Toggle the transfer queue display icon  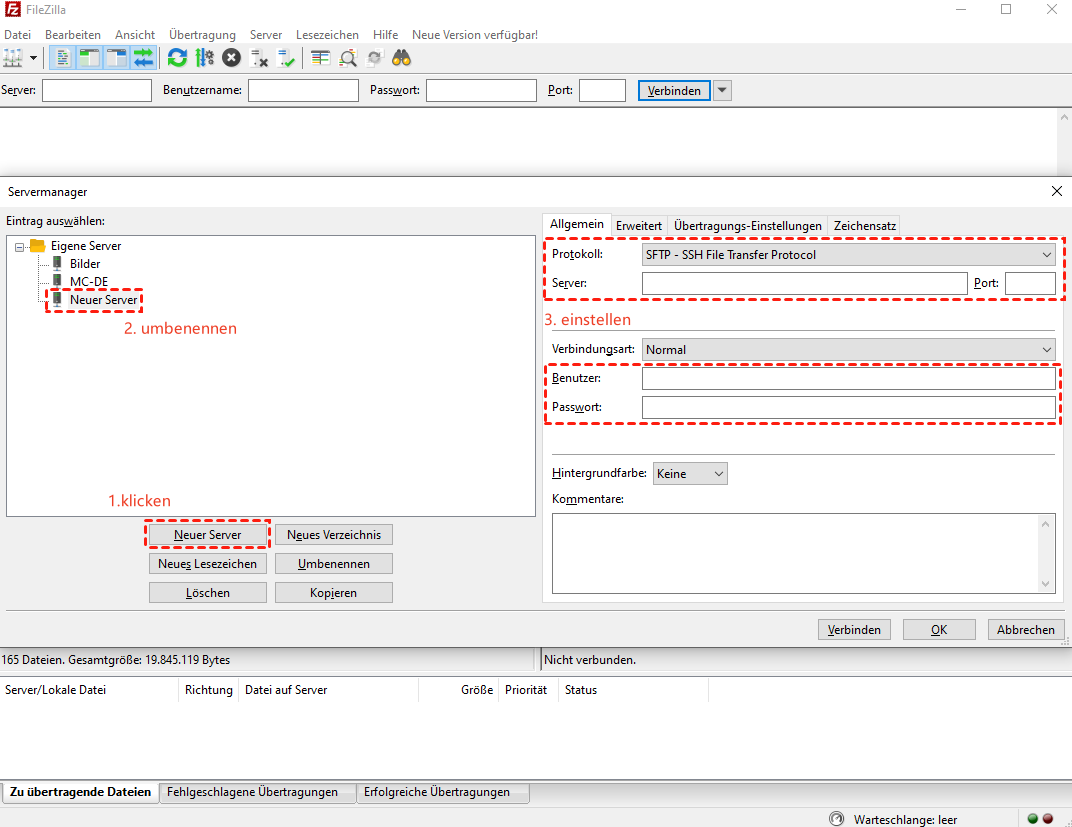point(143,58)
